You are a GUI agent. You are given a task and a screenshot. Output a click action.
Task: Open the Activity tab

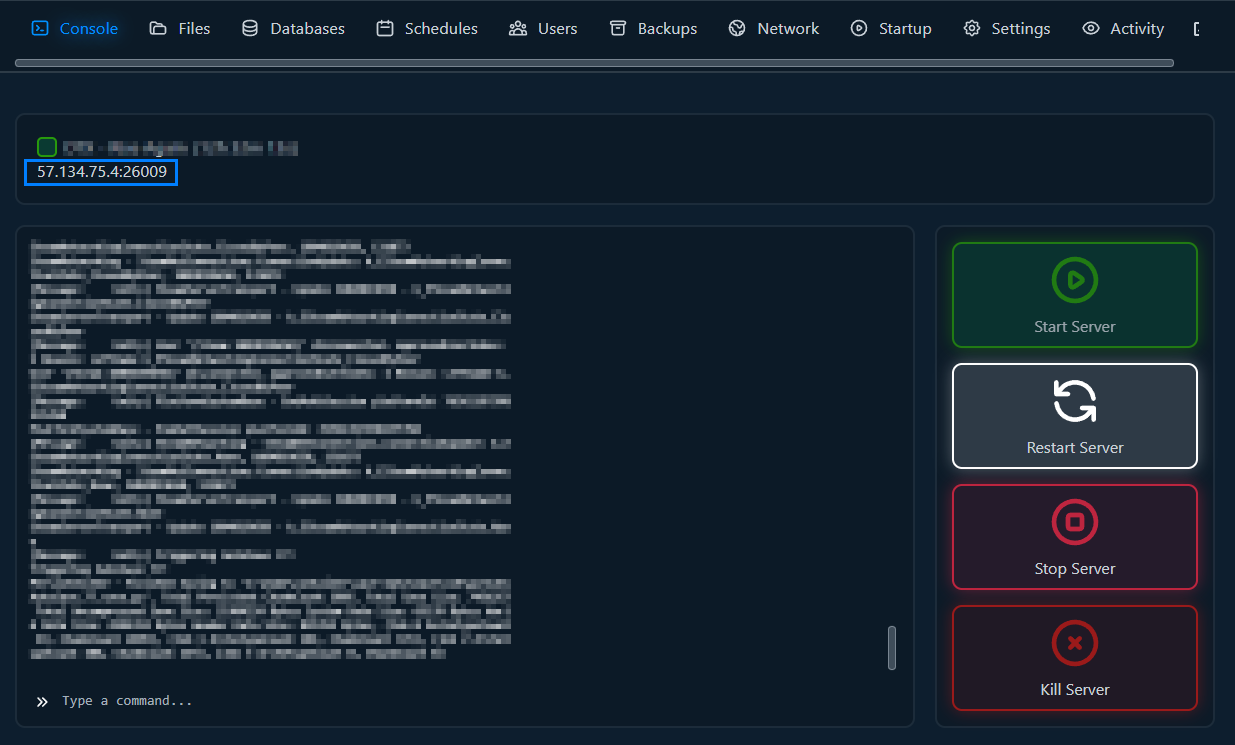tap(1136, 29)
